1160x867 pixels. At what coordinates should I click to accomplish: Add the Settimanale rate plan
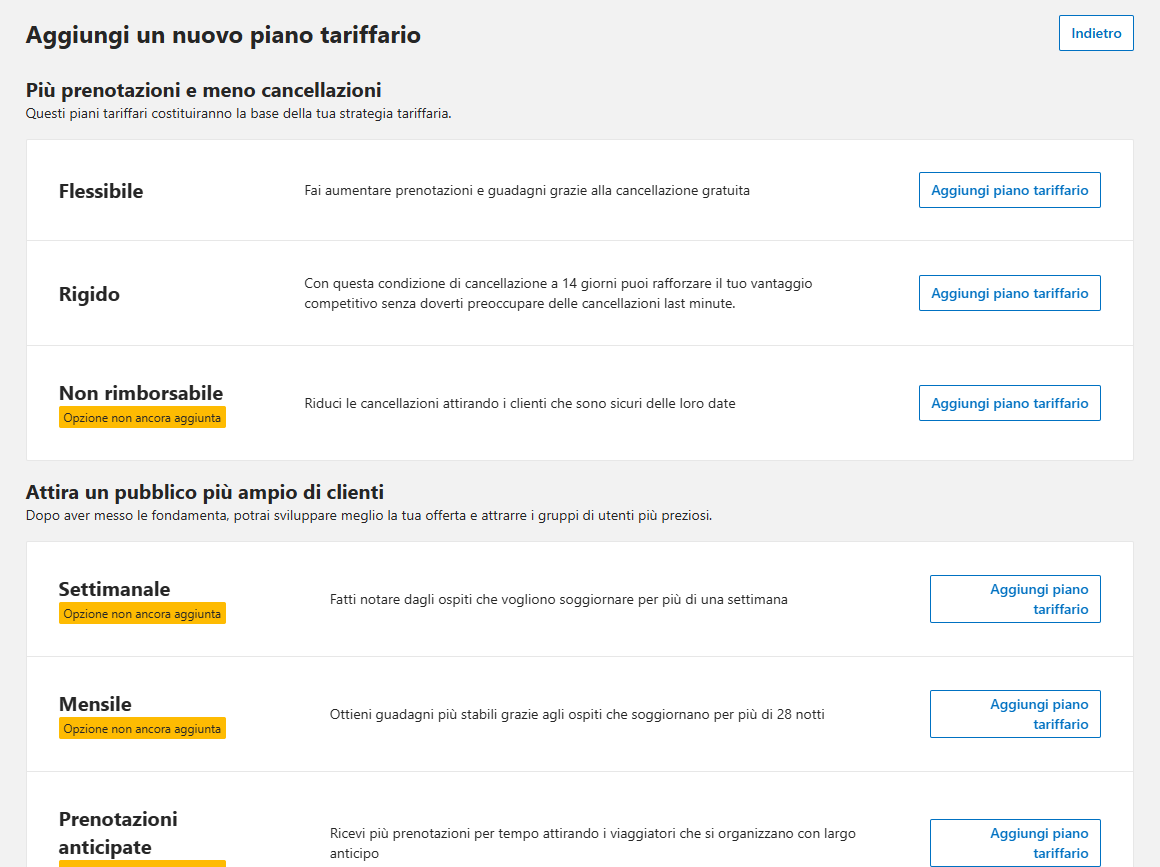point(1015,599)
